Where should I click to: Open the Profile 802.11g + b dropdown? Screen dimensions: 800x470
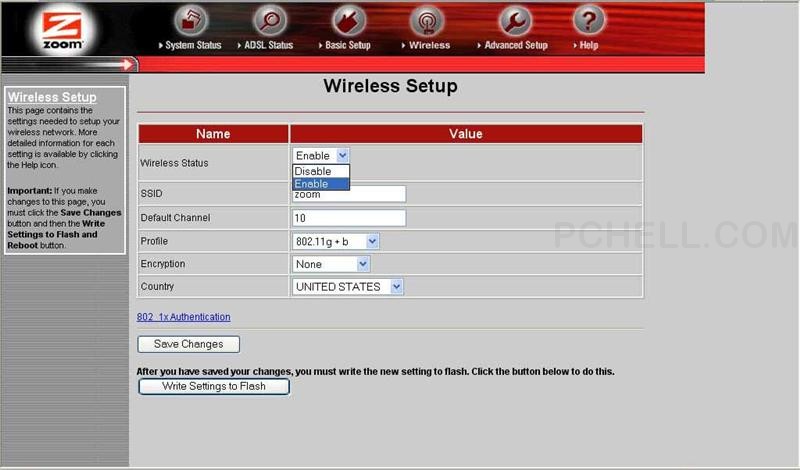(x=336, y=241)
